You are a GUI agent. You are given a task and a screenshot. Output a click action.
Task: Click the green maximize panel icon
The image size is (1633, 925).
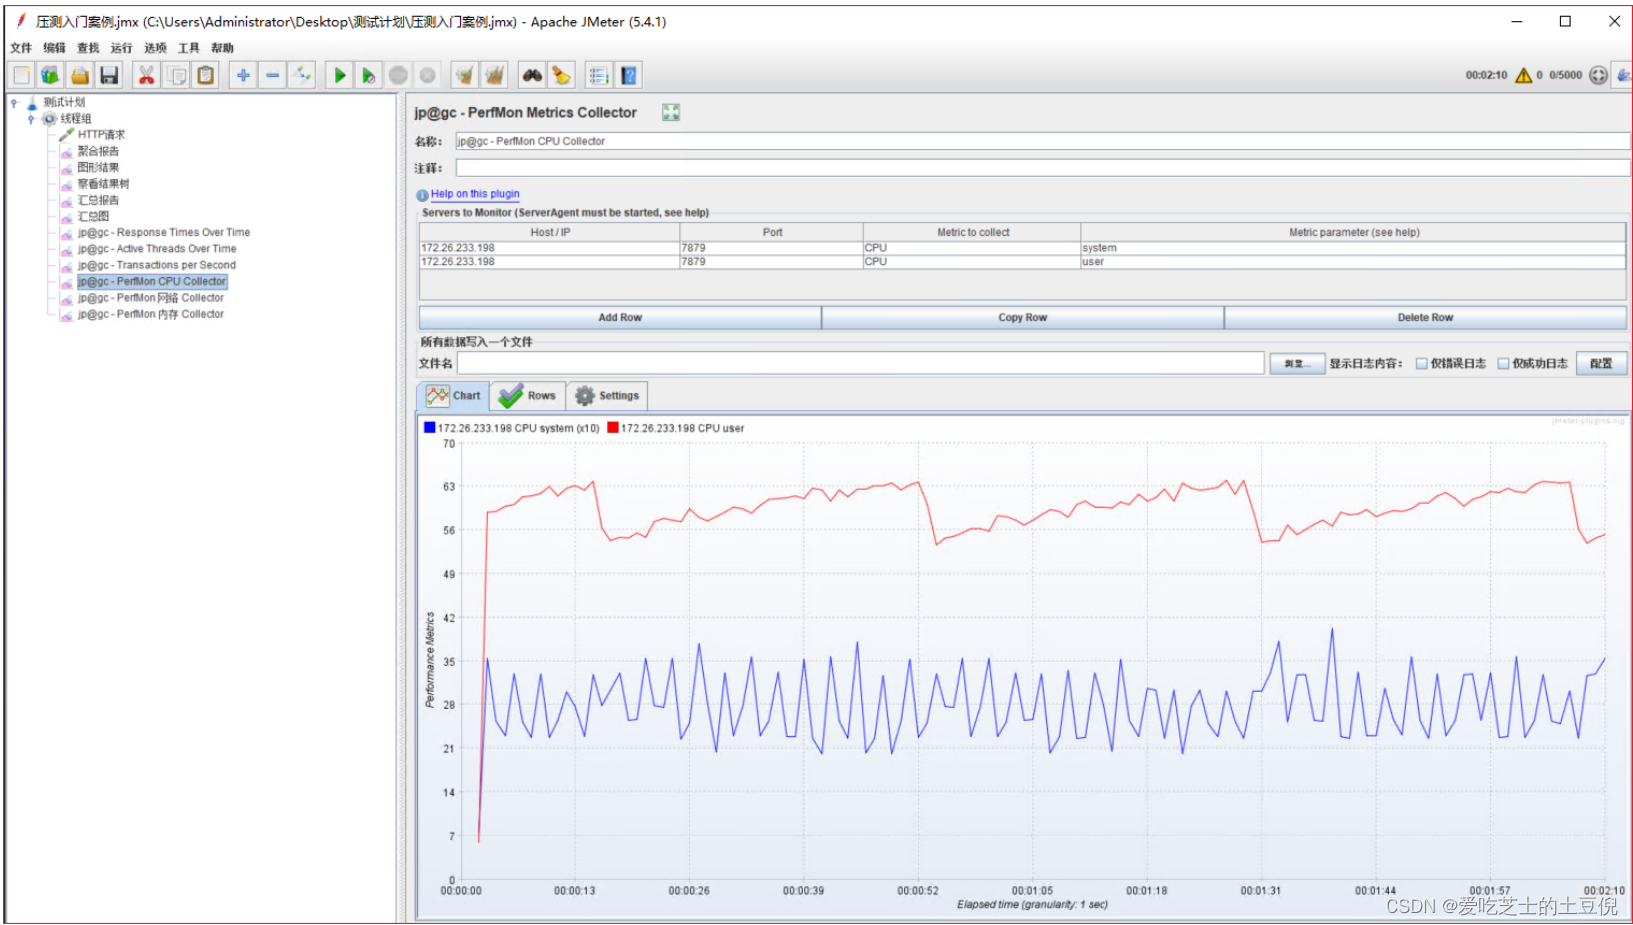pyautogui.click(x=671, y=112)
